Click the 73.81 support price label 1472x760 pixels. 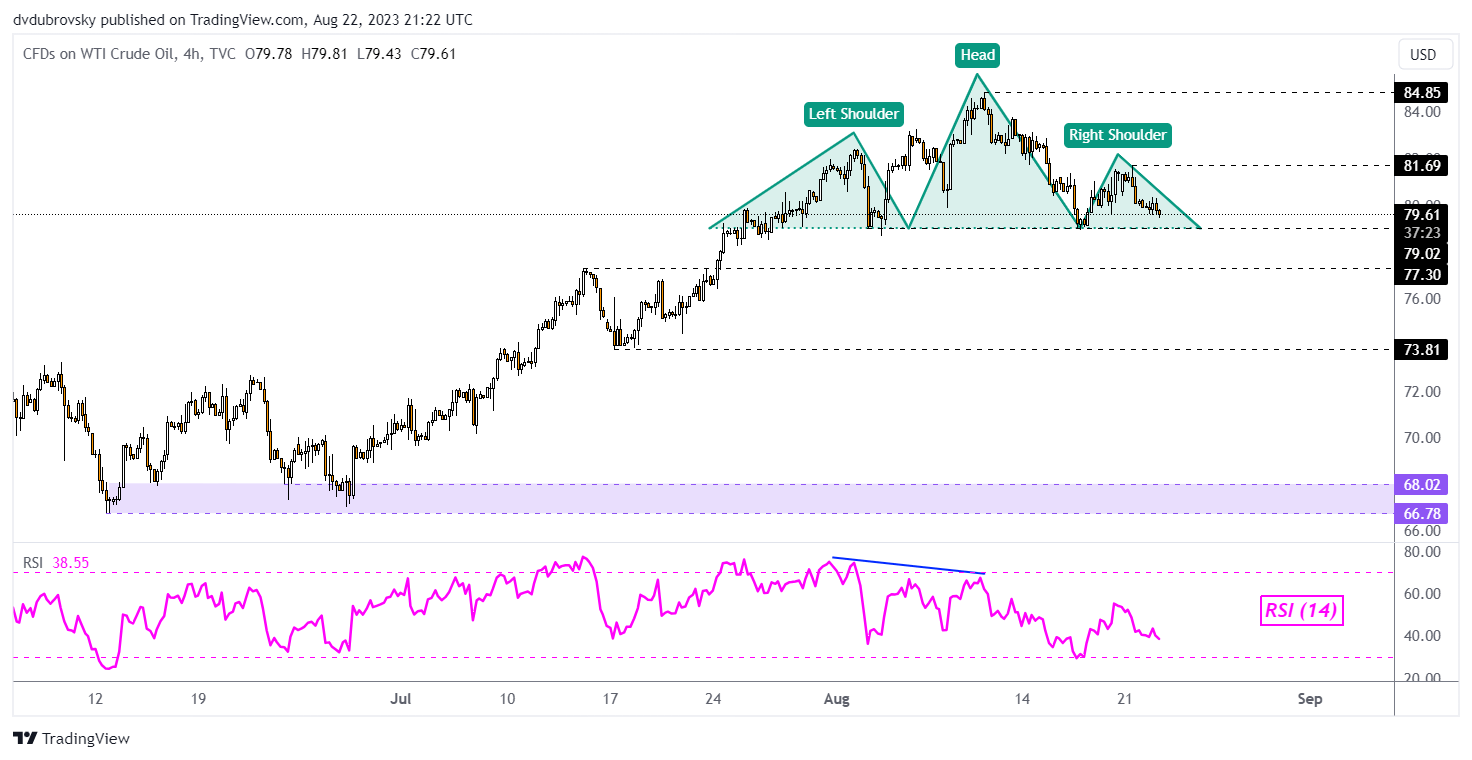(x=1422, y=349)
